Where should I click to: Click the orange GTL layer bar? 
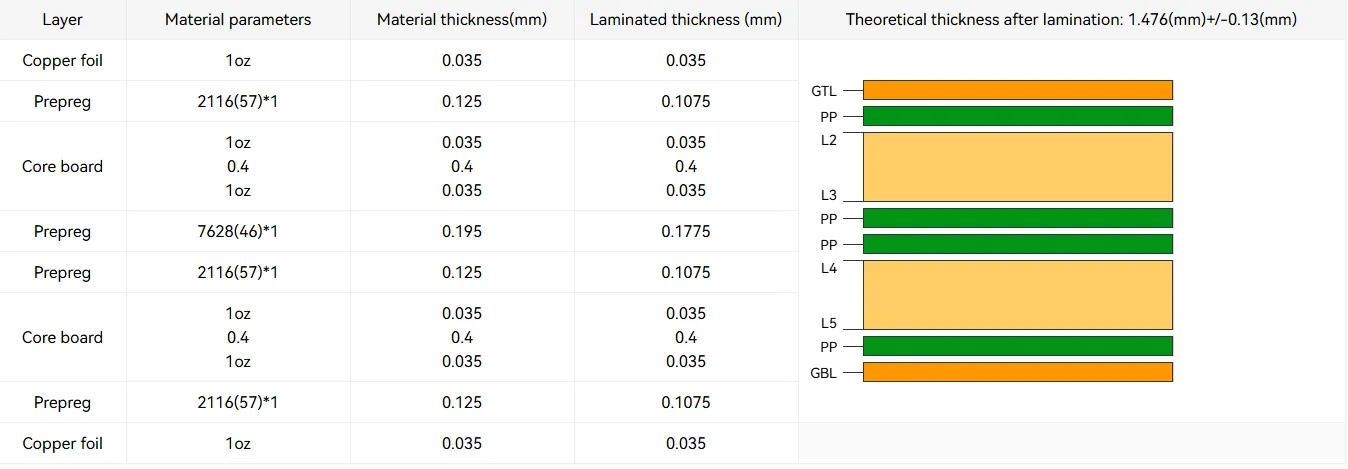(1017, 90)
